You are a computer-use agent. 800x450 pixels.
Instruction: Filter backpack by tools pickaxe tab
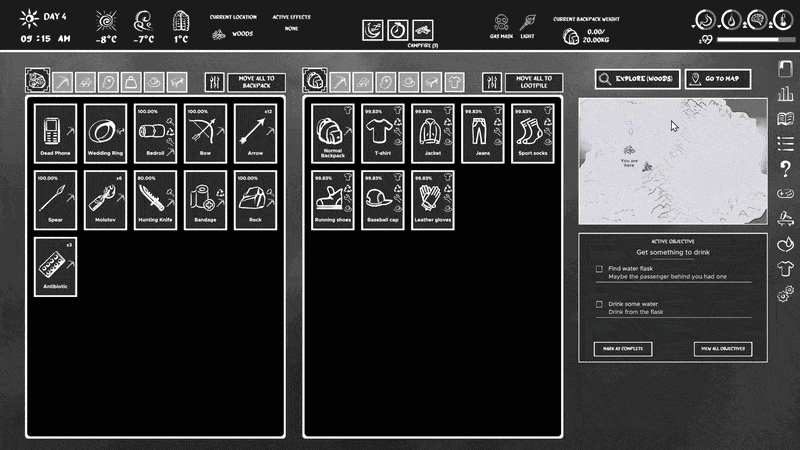(x=340, y=82)
